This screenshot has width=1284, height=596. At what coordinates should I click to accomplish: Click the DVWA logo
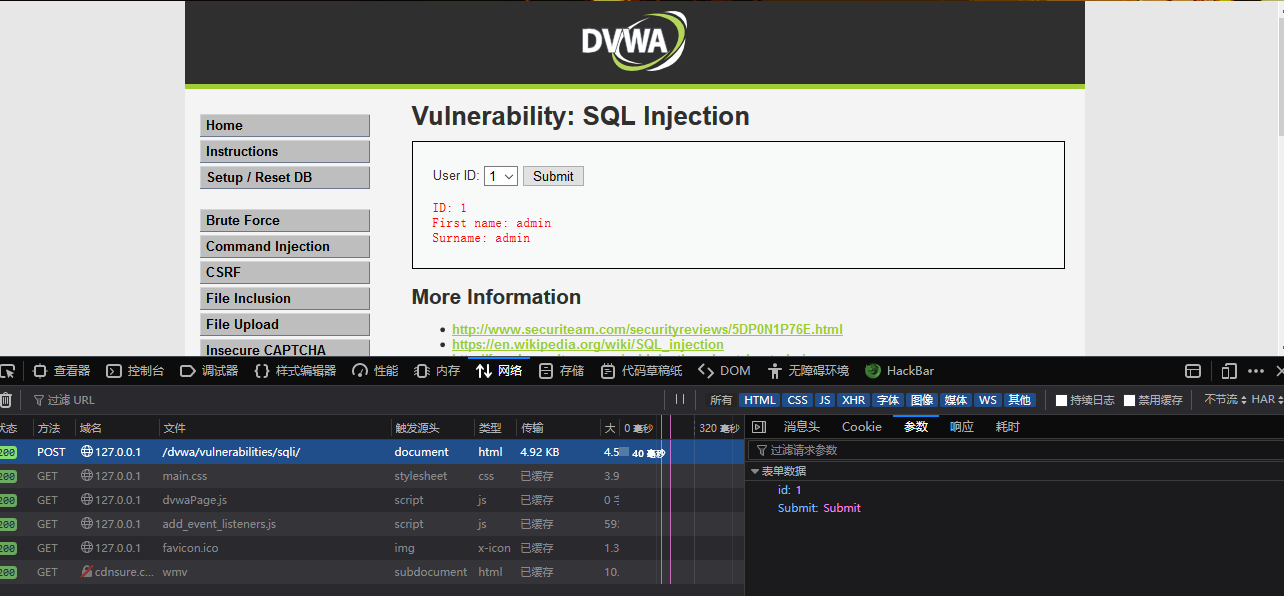tap(634, 41)
